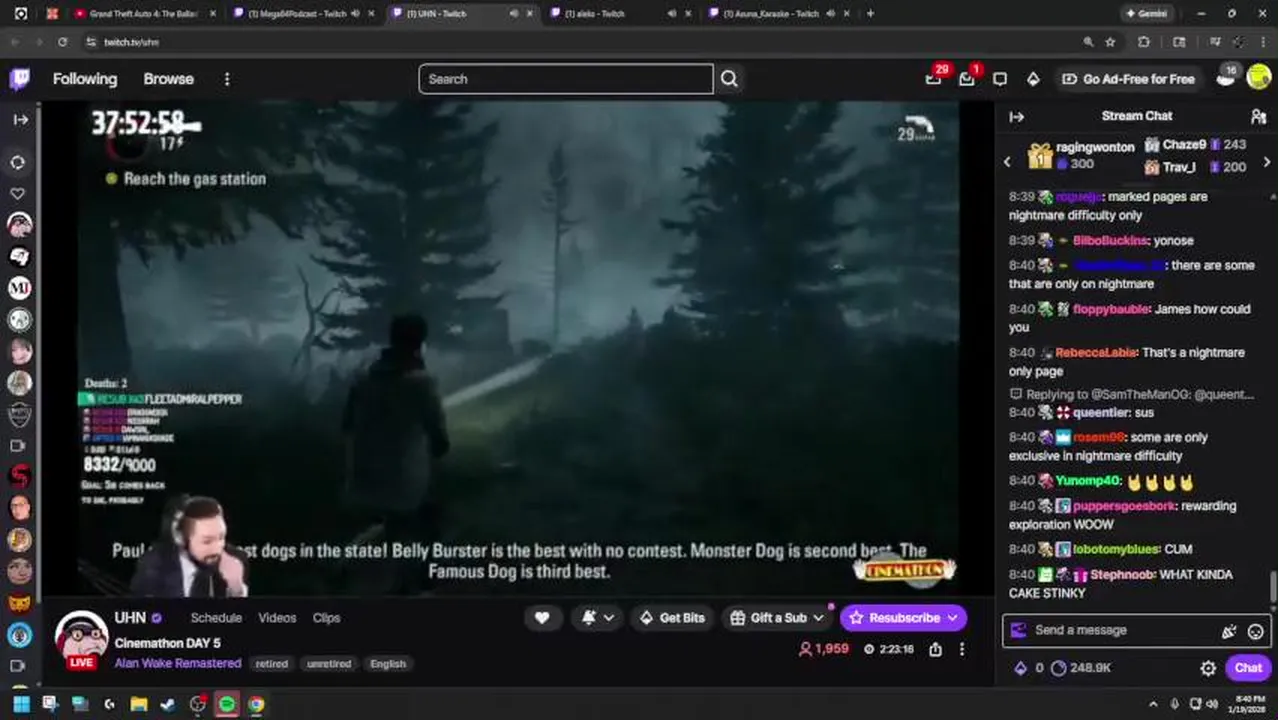The height and width of the screenshot is (720, 1278).
Task: Open chat settings gear
Action: pyautogui.click(x=1208, y=668)
